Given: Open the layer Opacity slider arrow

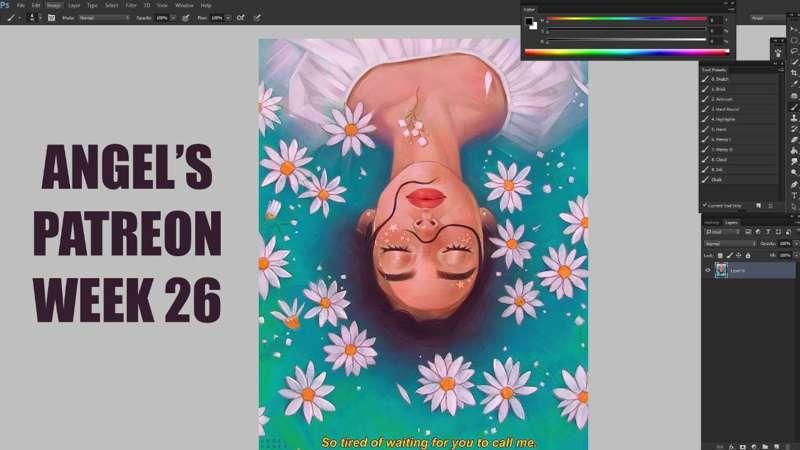Looking at the screenshot, I should coord(796,244).
